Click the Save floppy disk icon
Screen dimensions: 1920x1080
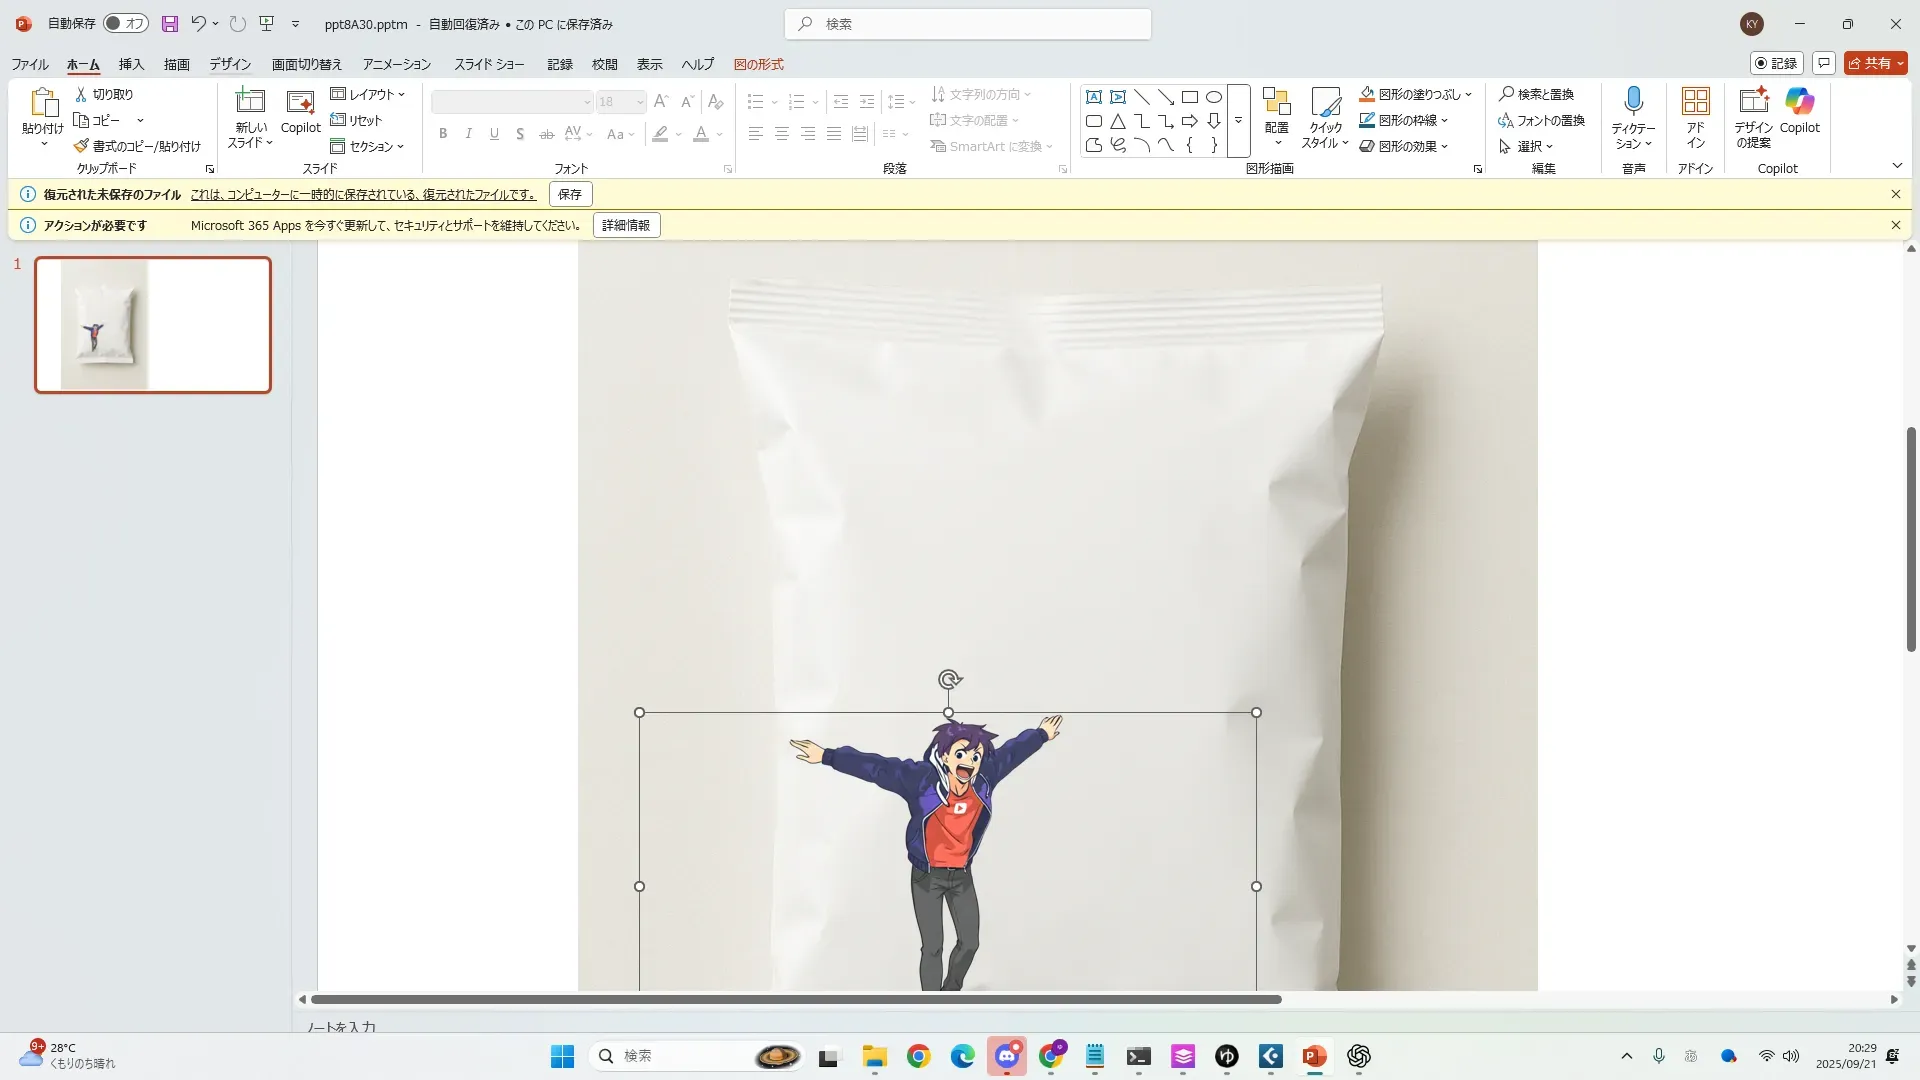(170, 24)
